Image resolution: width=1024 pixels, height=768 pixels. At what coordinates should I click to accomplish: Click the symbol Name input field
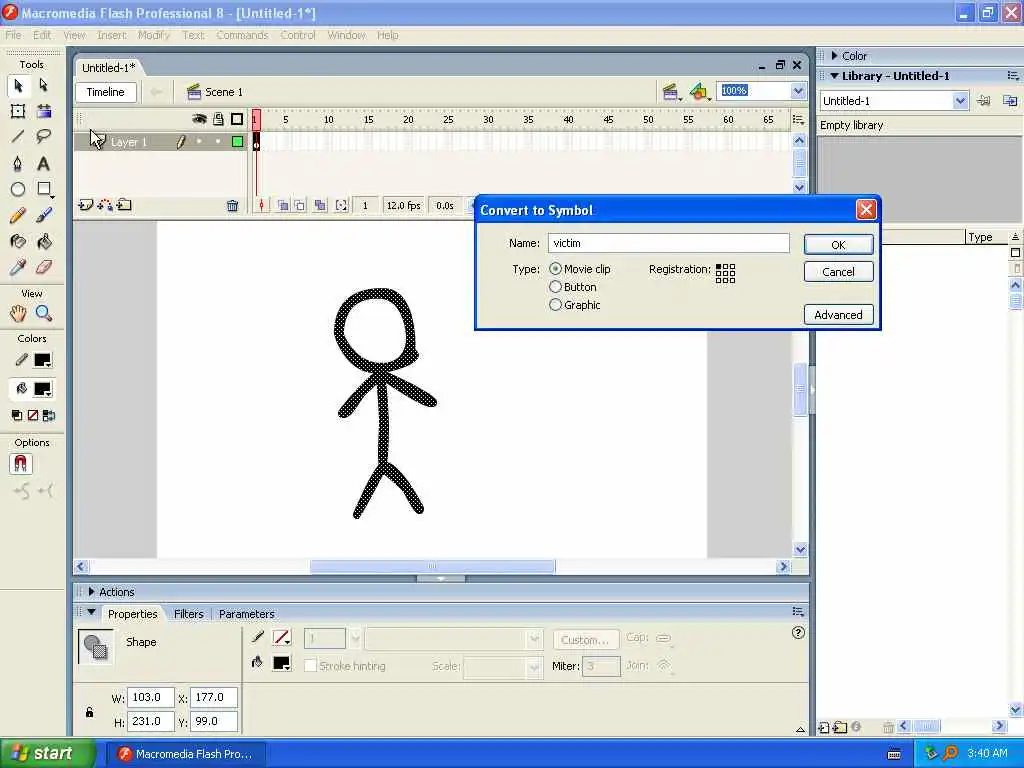click(x=669, y=243)
